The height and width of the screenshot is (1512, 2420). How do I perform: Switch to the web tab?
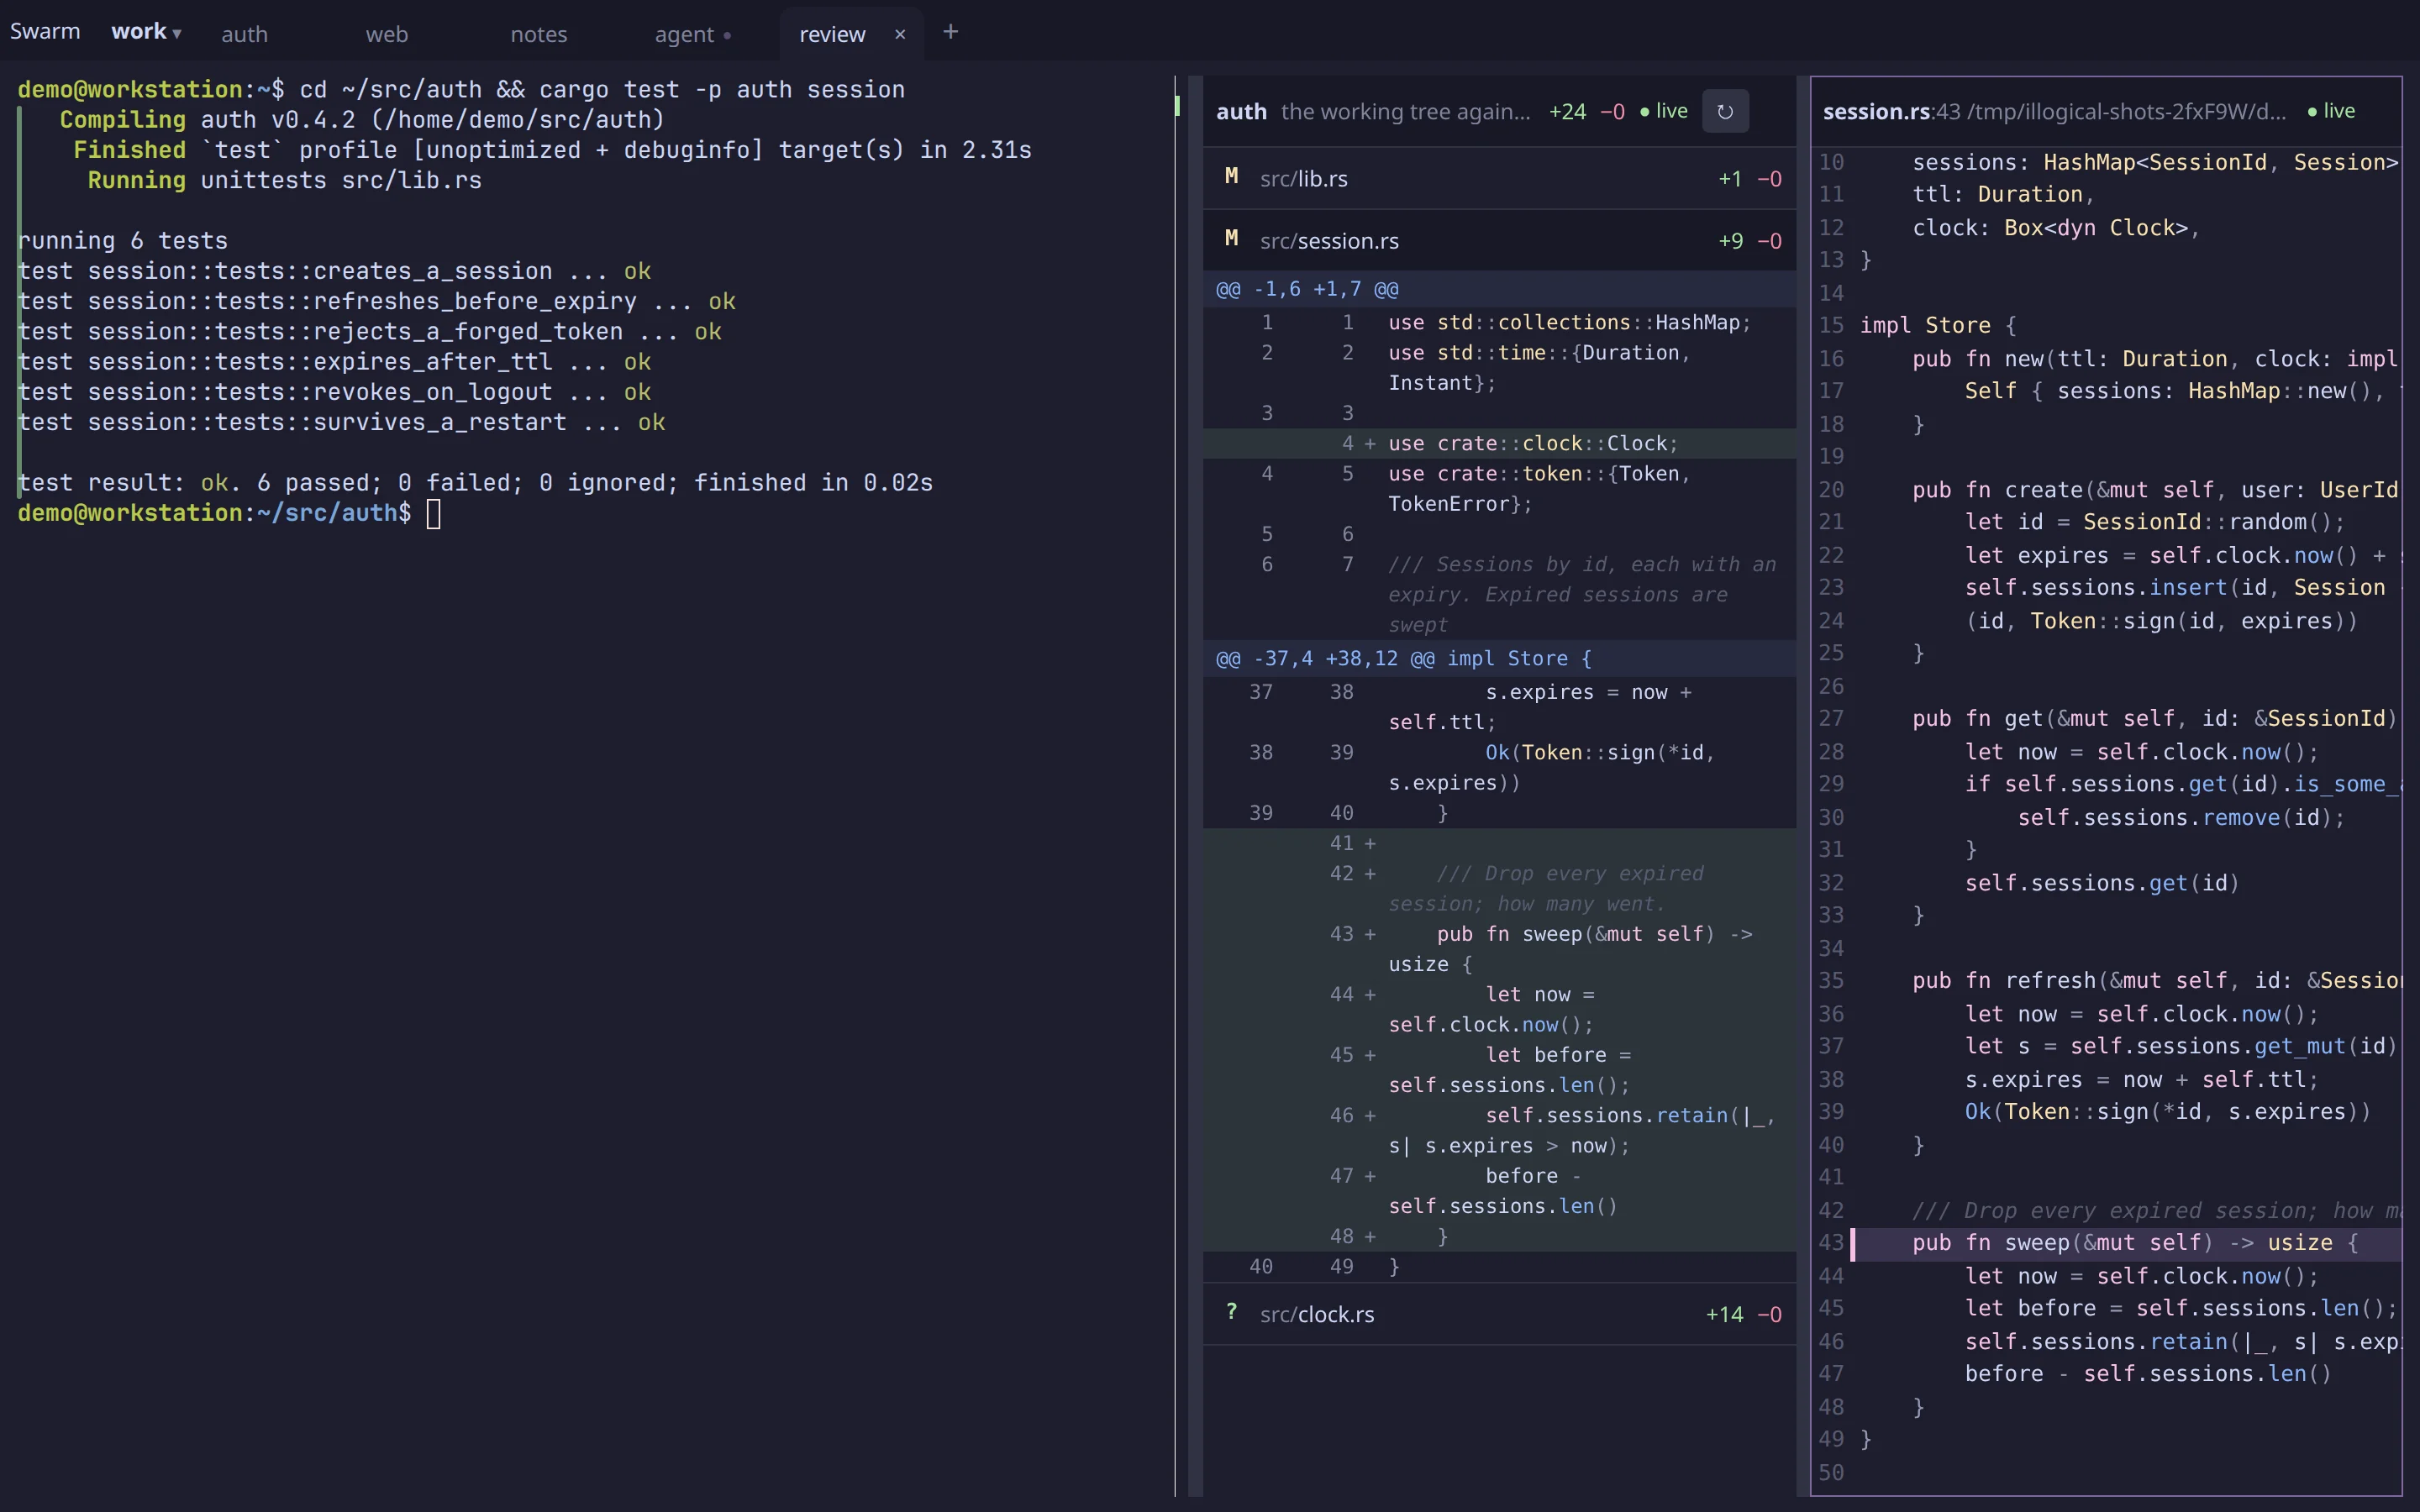click(x=387, y=34)
